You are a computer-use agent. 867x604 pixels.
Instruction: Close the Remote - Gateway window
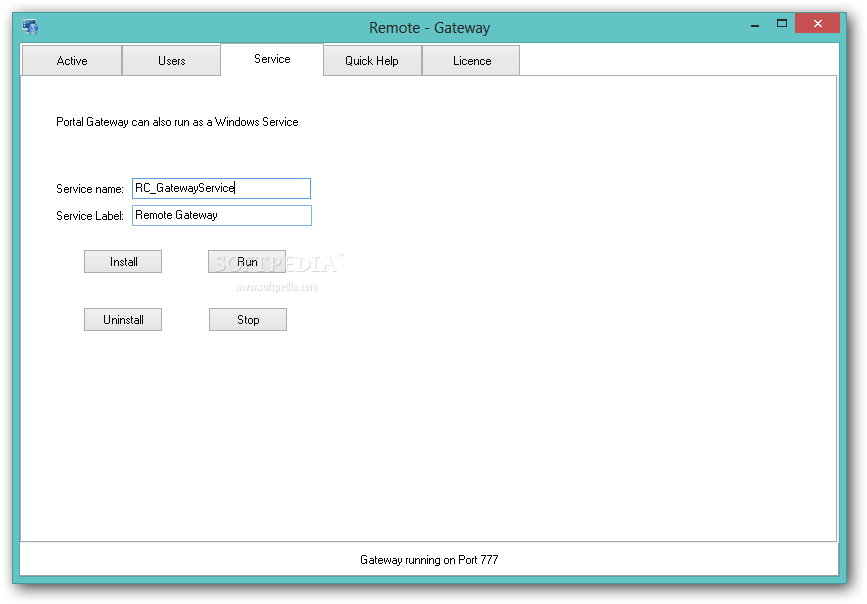click(818, 23)
